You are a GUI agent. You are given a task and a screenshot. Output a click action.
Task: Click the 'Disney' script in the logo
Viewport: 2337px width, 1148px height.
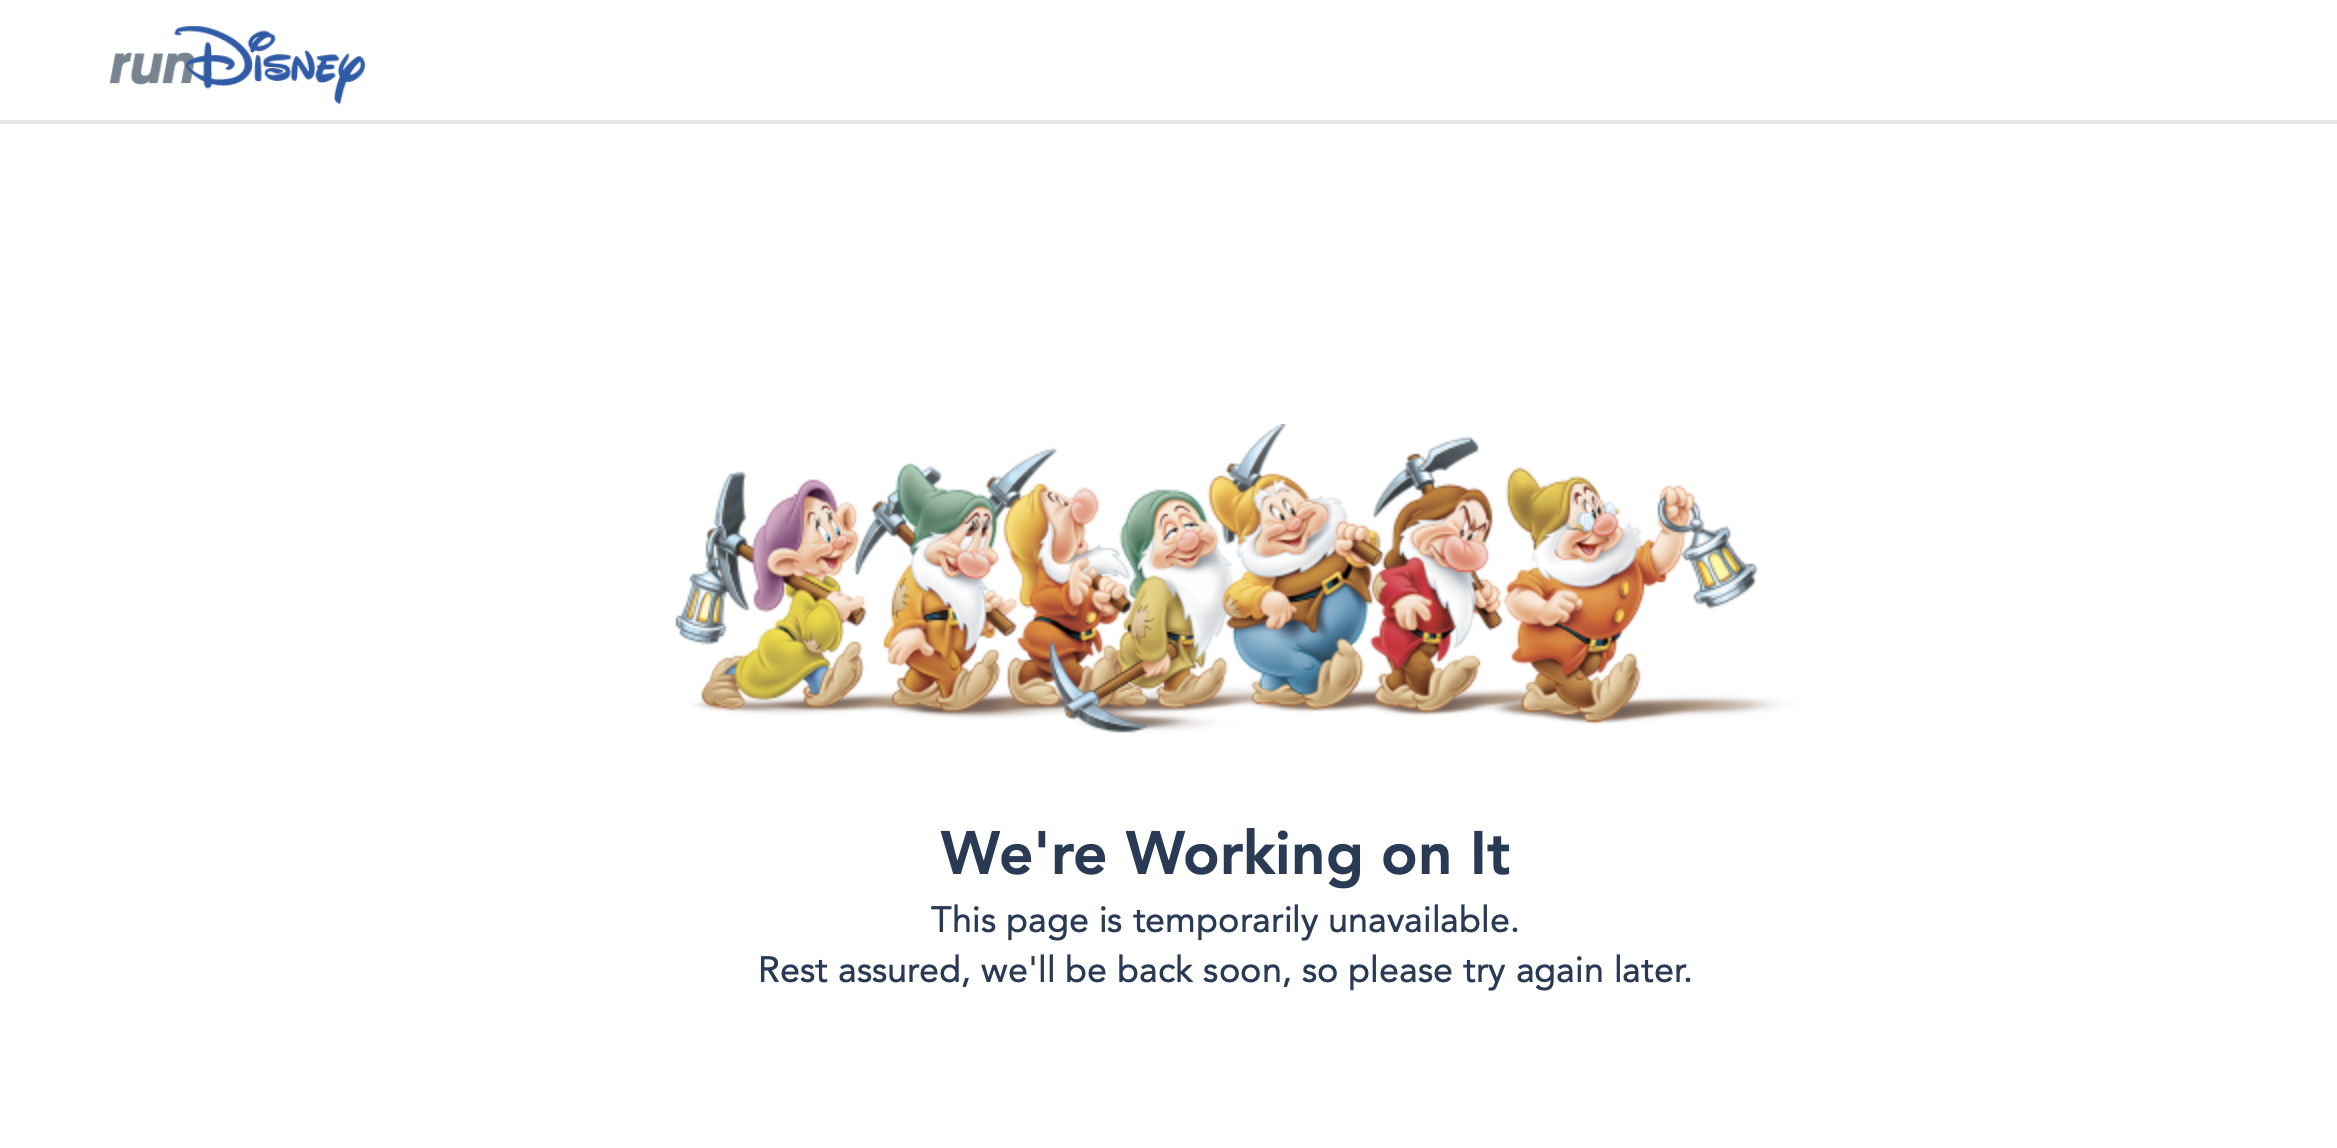click(x=280, y=64)
